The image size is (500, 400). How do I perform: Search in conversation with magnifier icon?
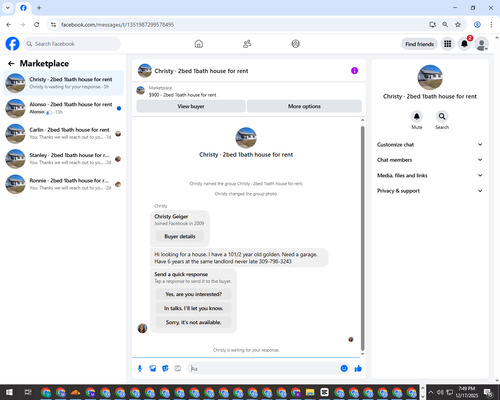[442, 116]
